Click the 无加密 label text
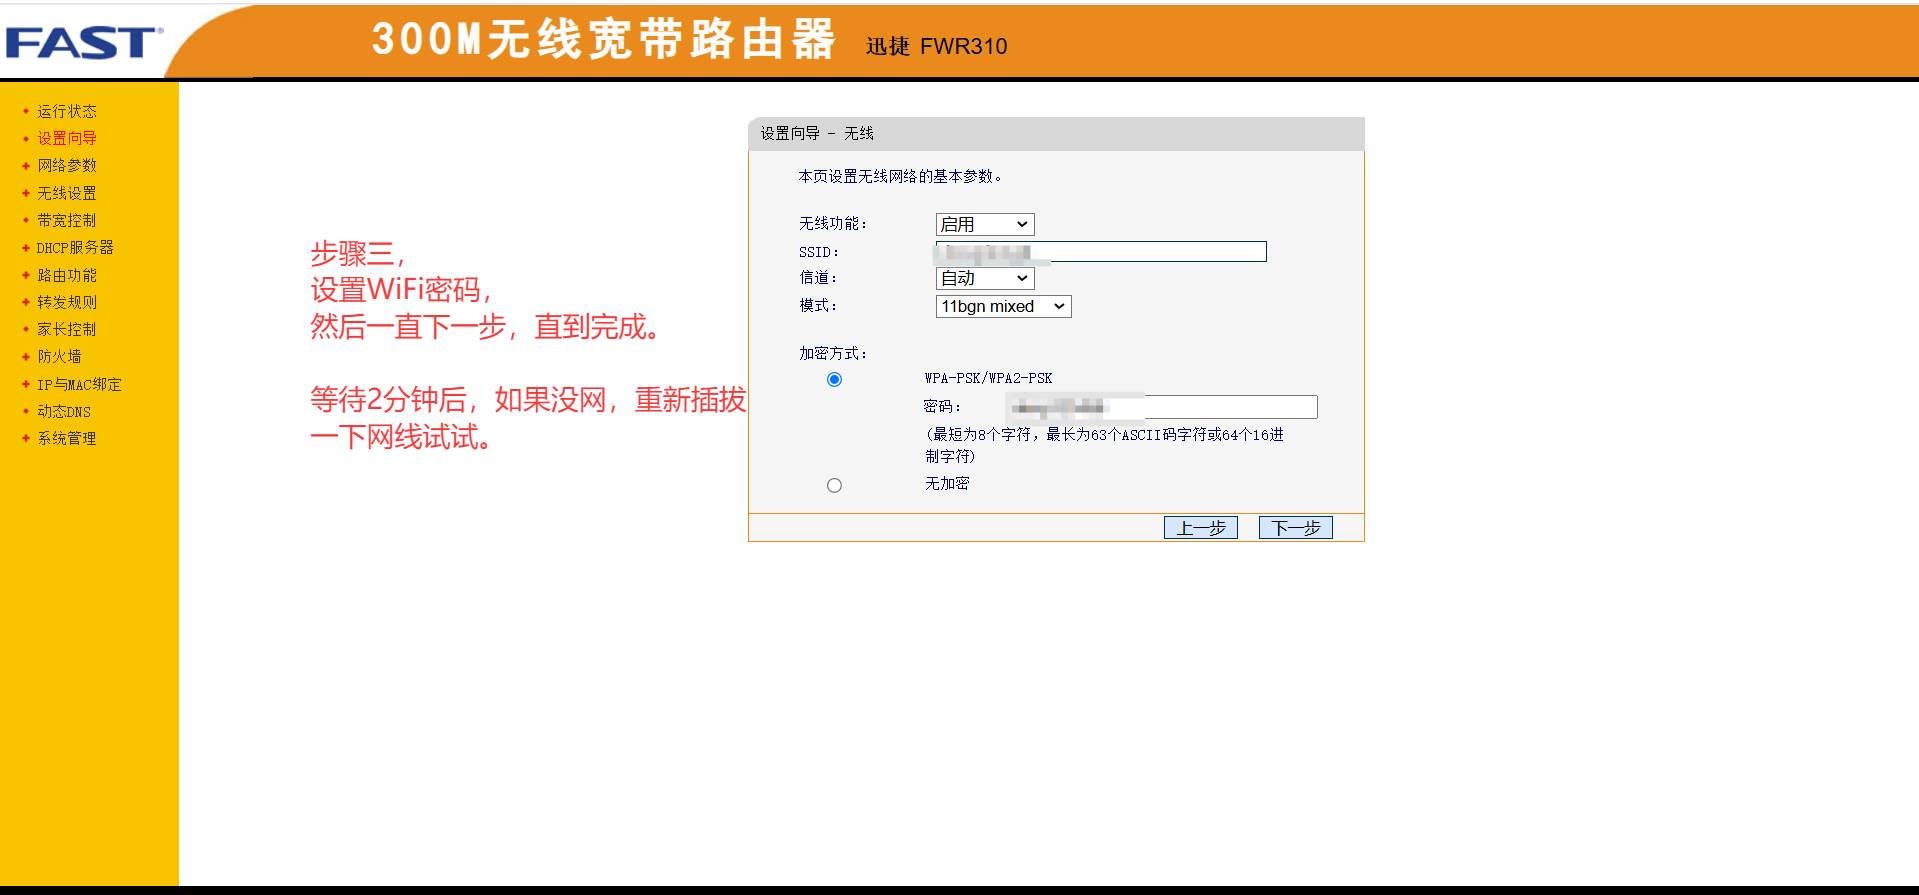The width and height of the screenshot is (1919, 895). tap(947, 483)
